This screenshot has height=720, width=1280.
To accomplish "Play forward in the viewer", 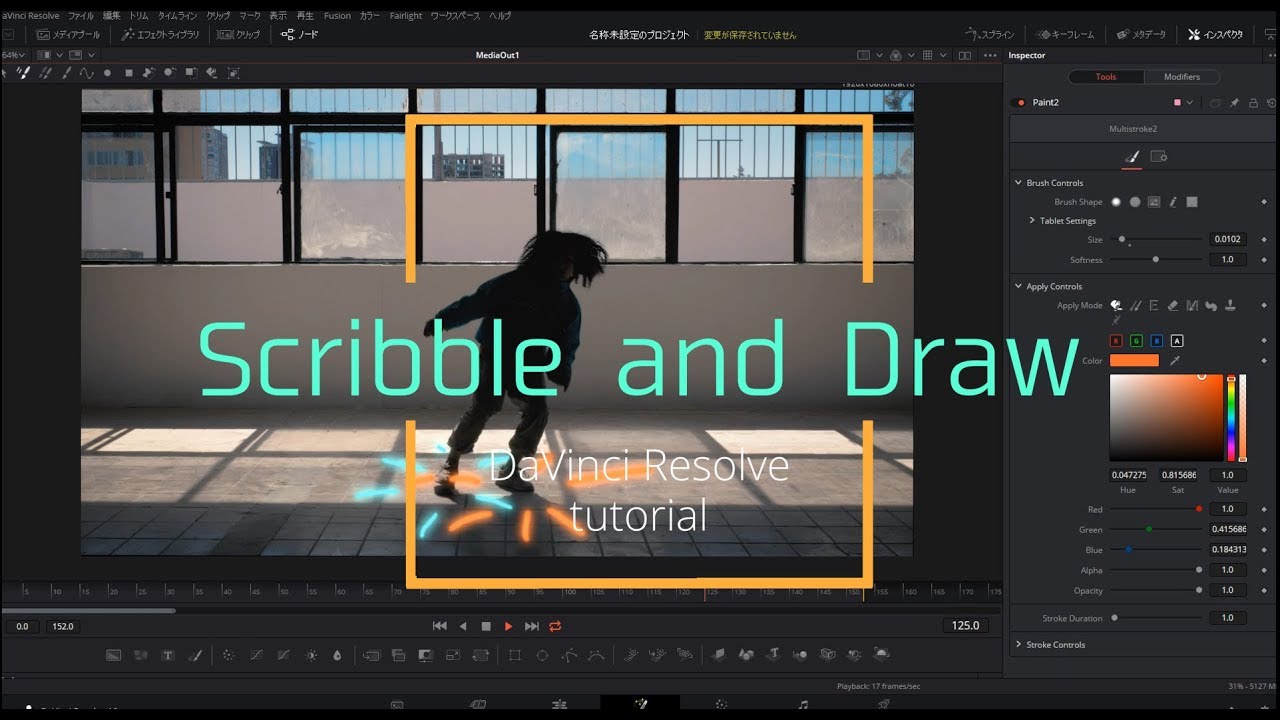I will click(x=508, y=626).
